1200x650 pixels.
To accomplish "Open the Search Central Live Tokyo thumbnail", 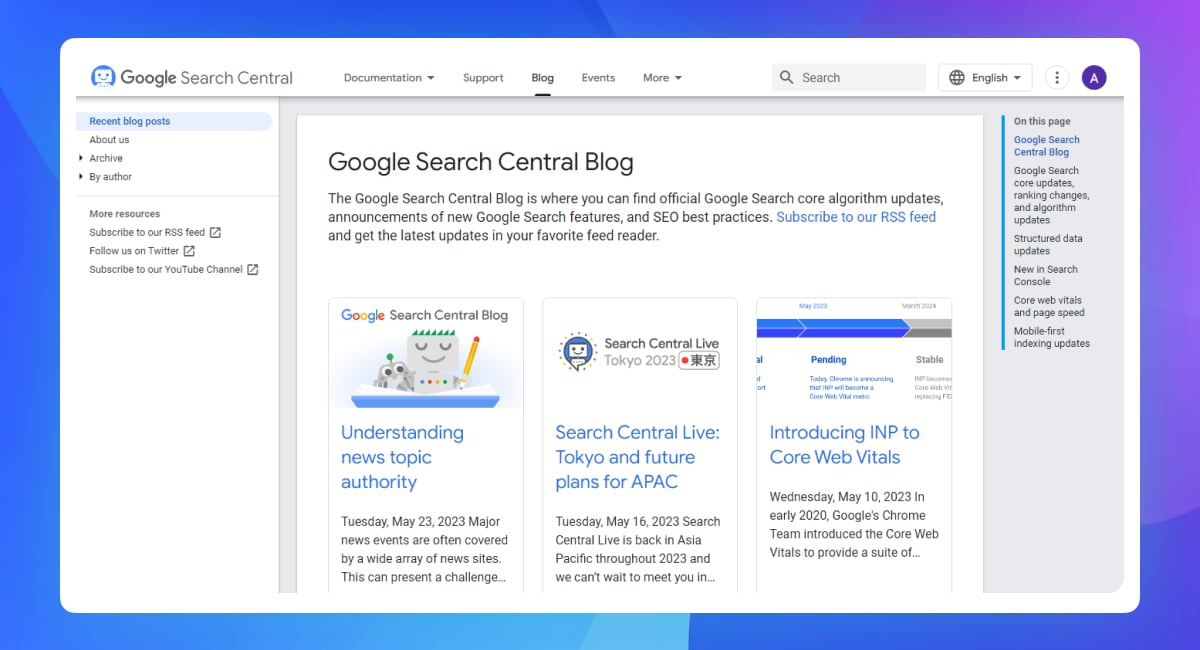I will 640,352.
